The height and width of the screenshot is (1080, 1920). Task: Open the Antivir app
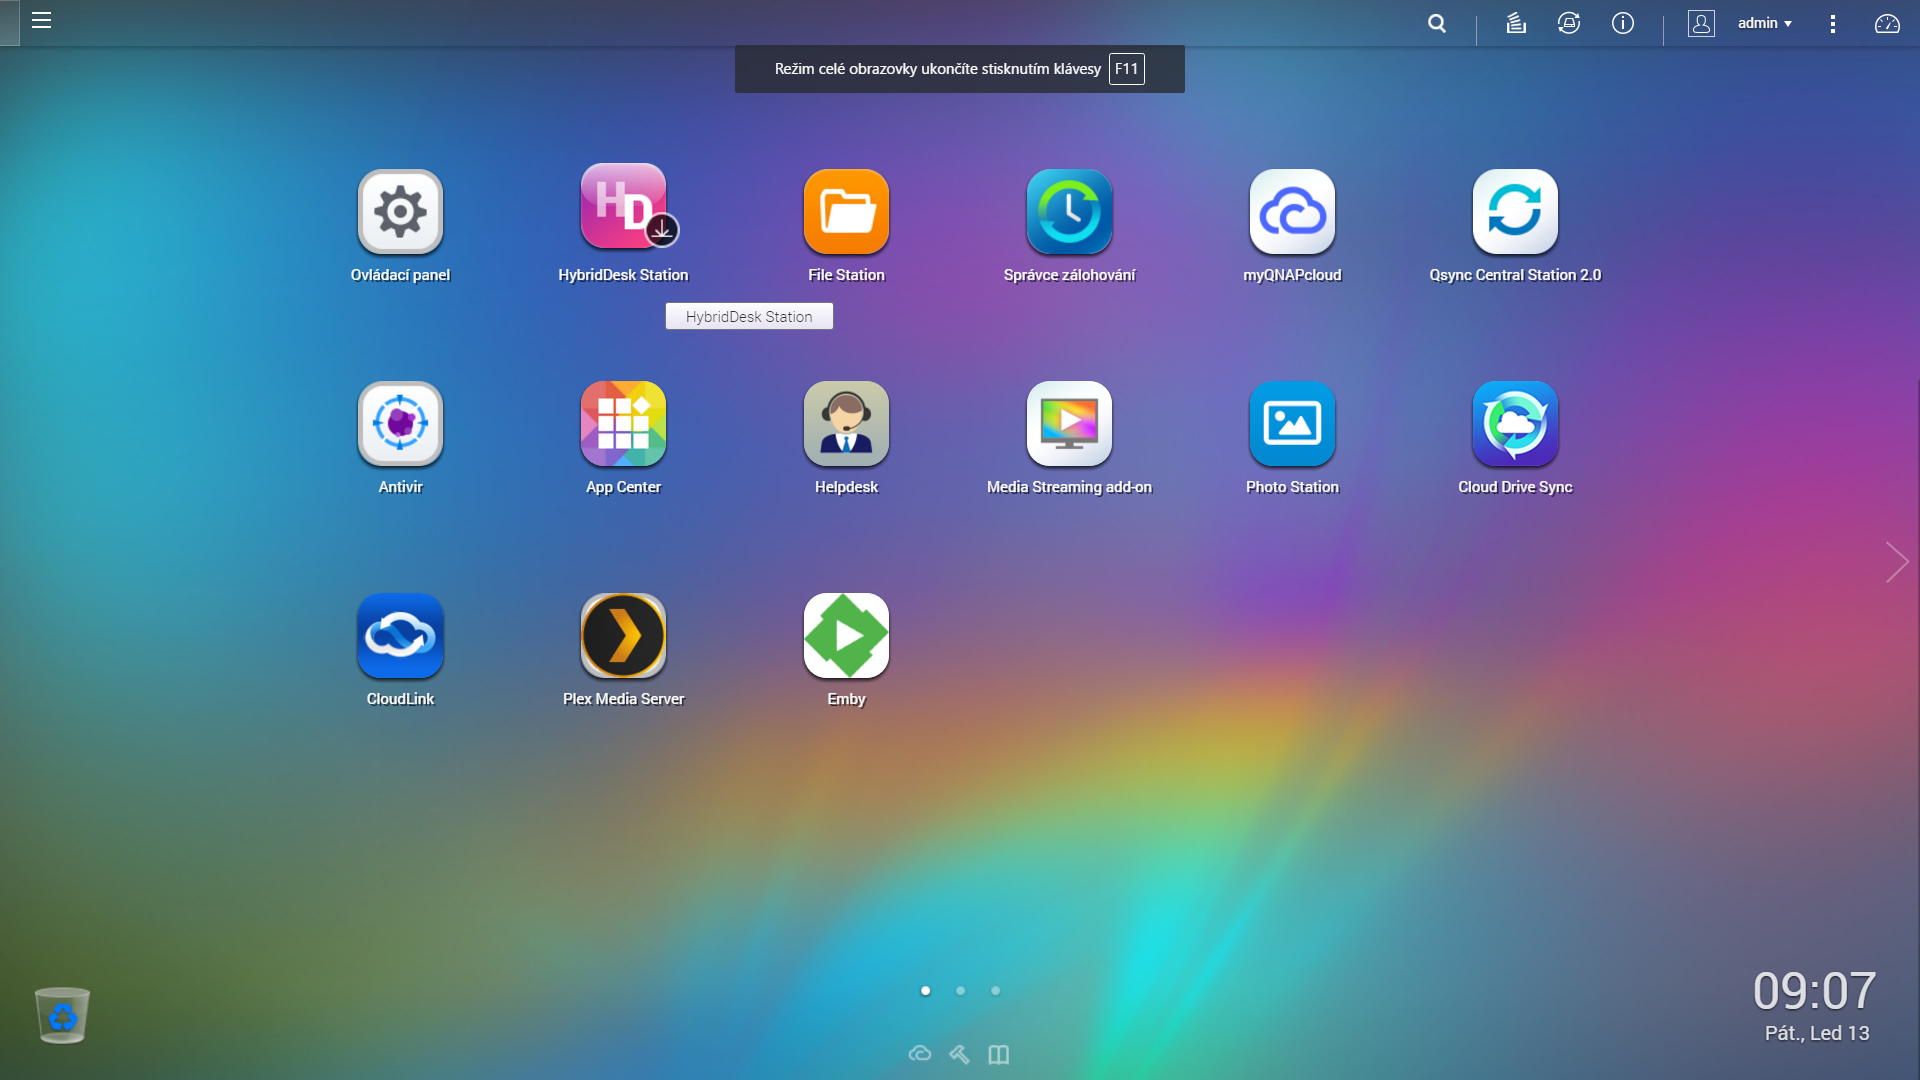[x=400, y=424]
